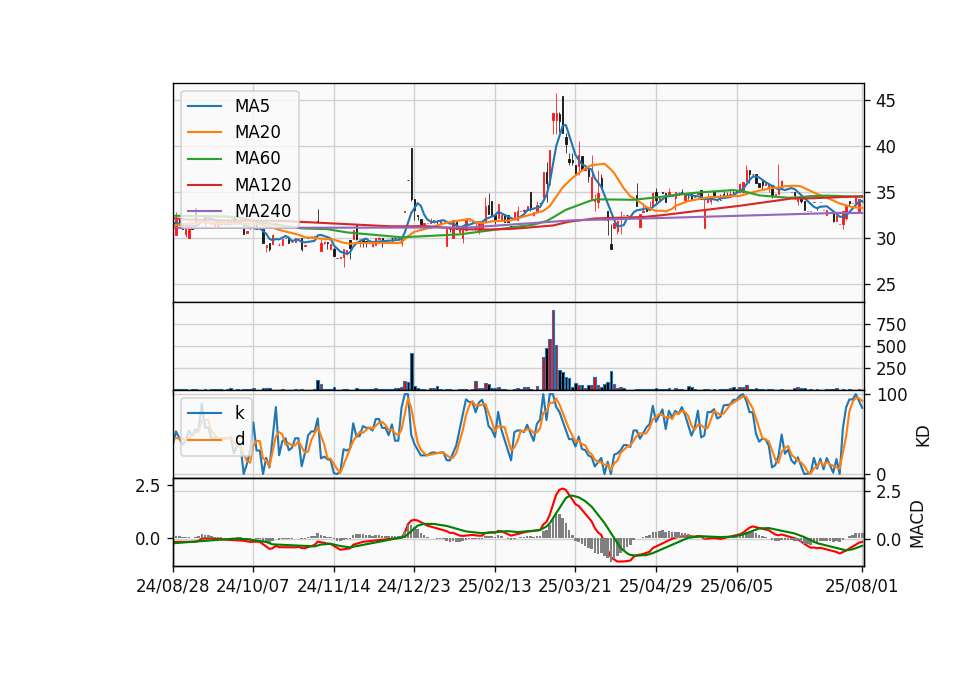The image size is (960, 690).
Task: Click the volume spike bar at 24/12/23
Action: [x=412, y=372]
